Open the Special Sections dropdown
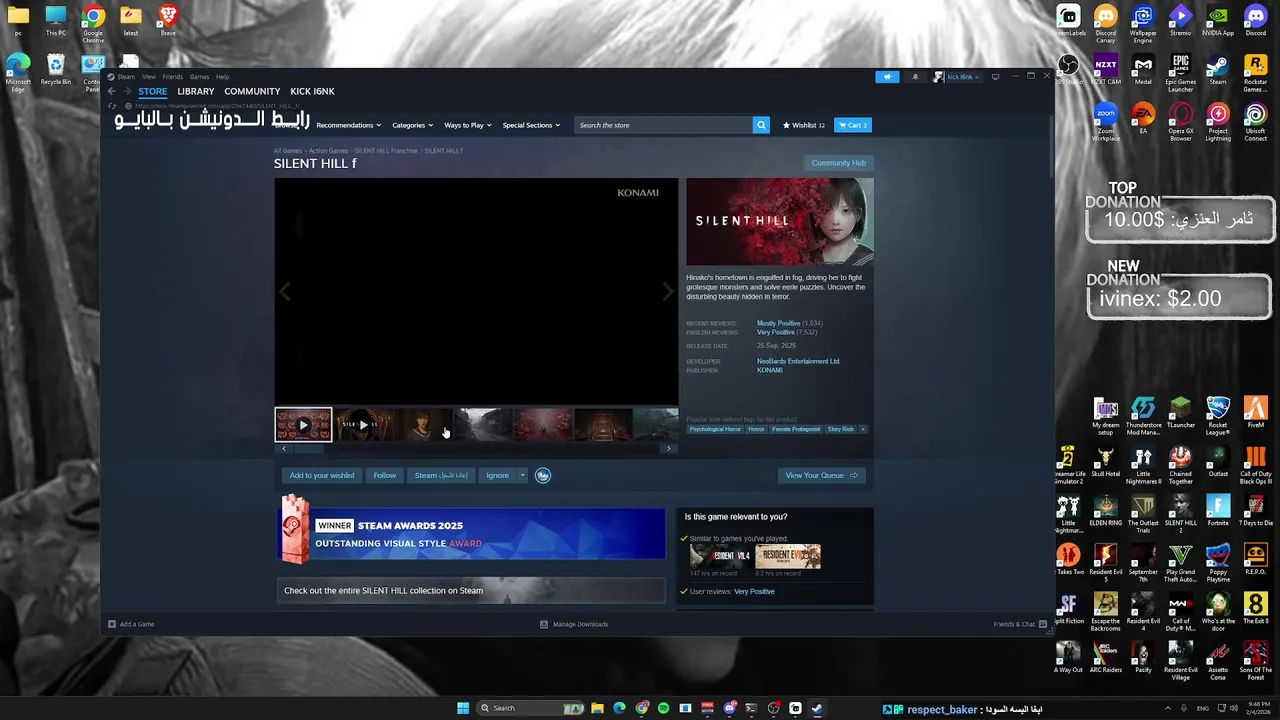This screenshot has height=720, width=1280. pos(531,125)
